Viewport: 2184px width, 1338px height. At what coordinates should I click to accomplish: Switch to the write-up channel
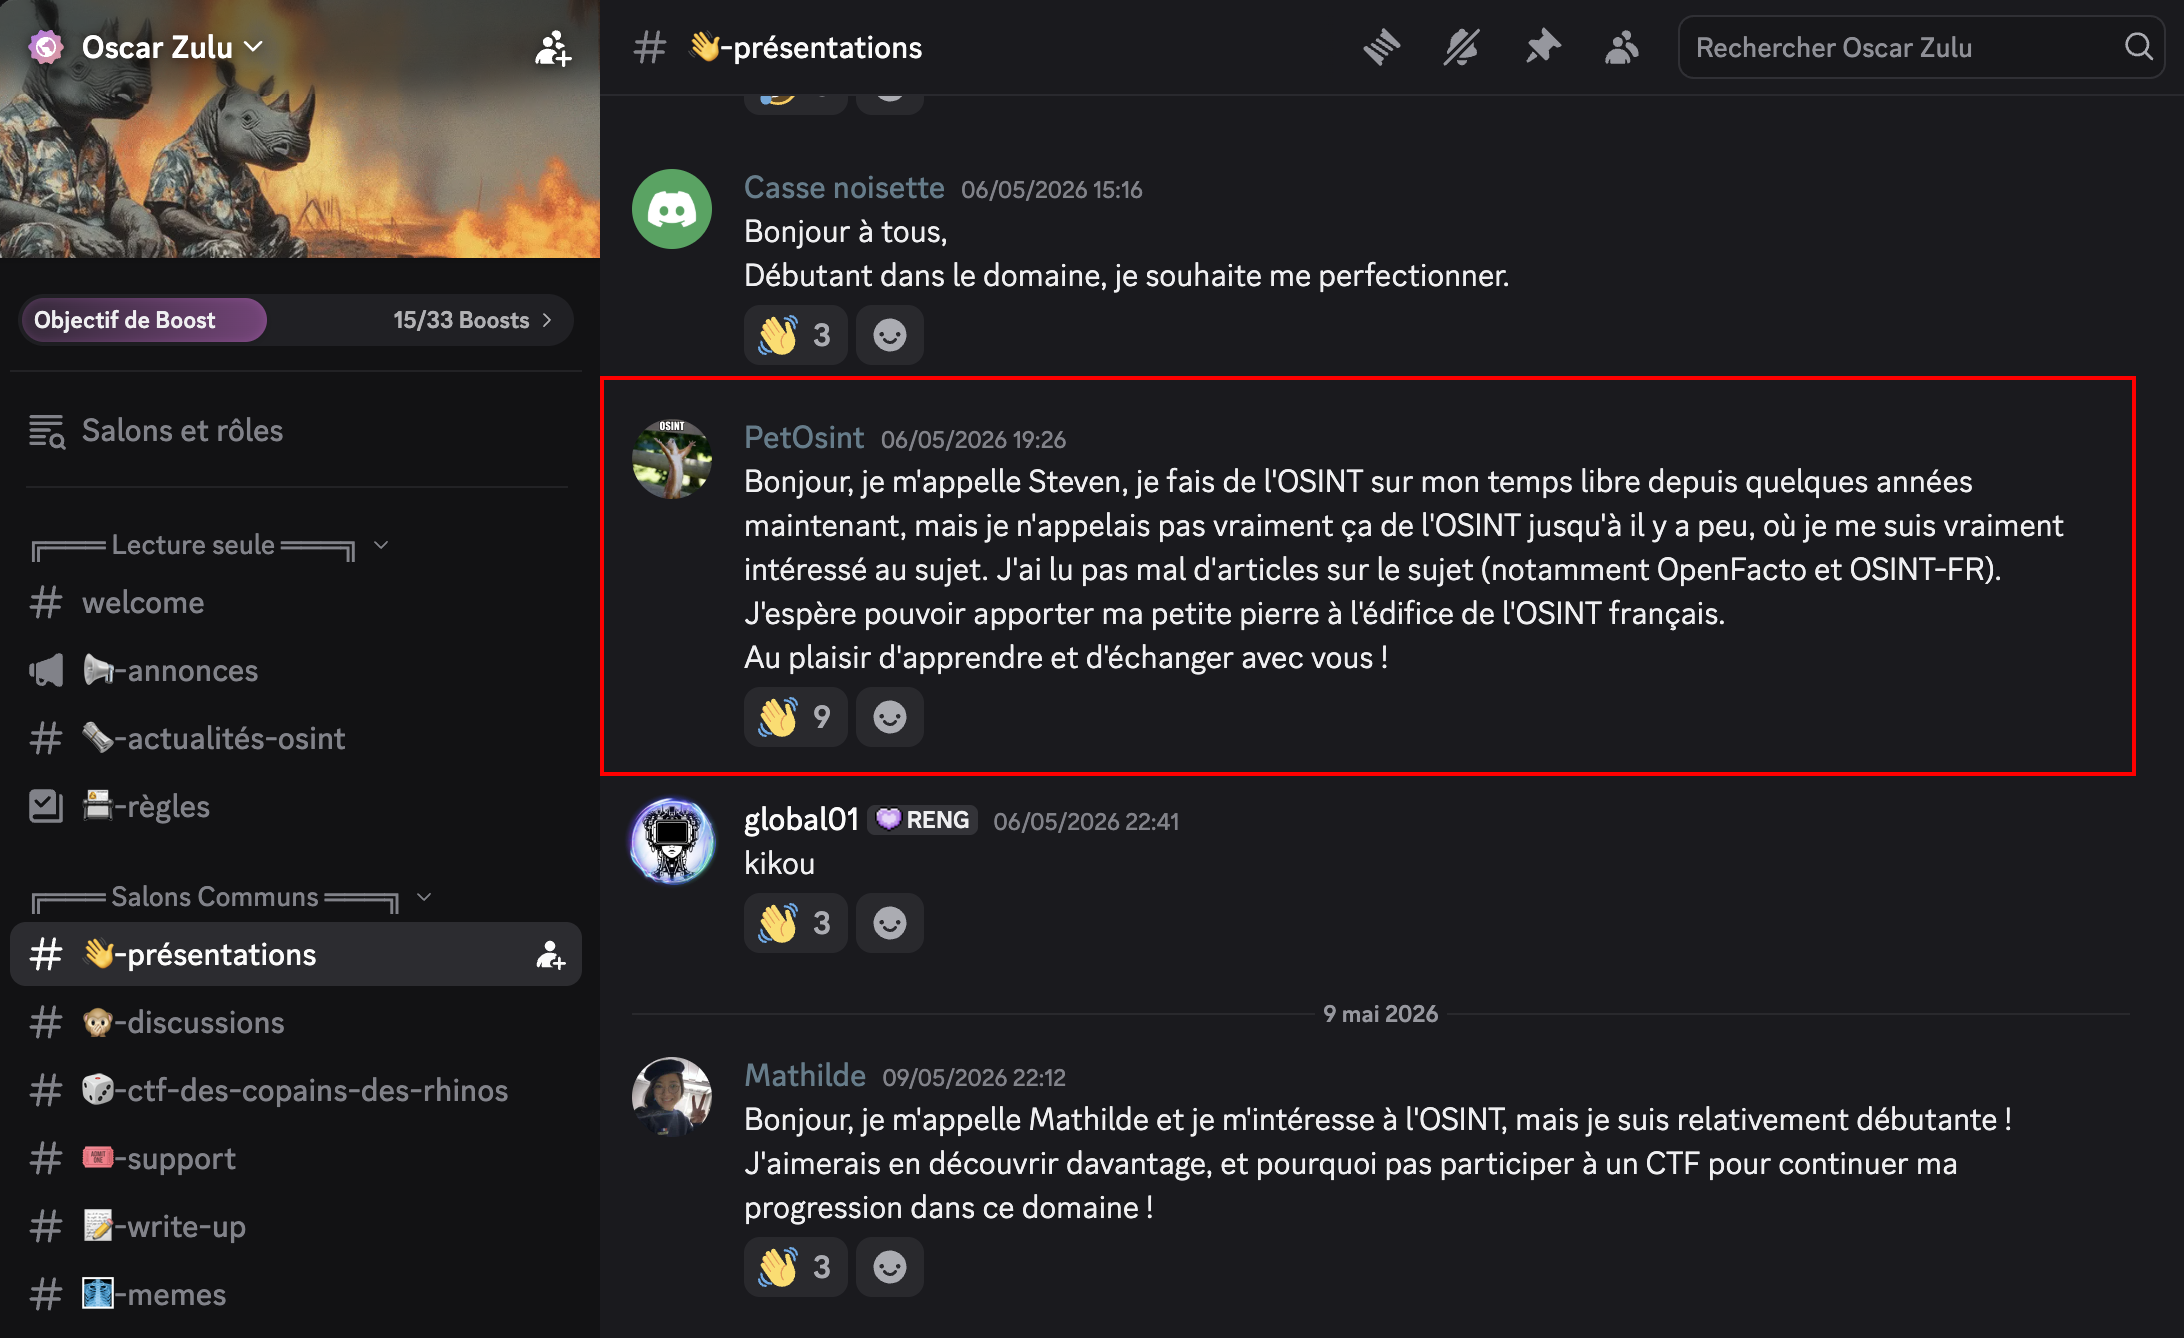tap(296, 1226)
